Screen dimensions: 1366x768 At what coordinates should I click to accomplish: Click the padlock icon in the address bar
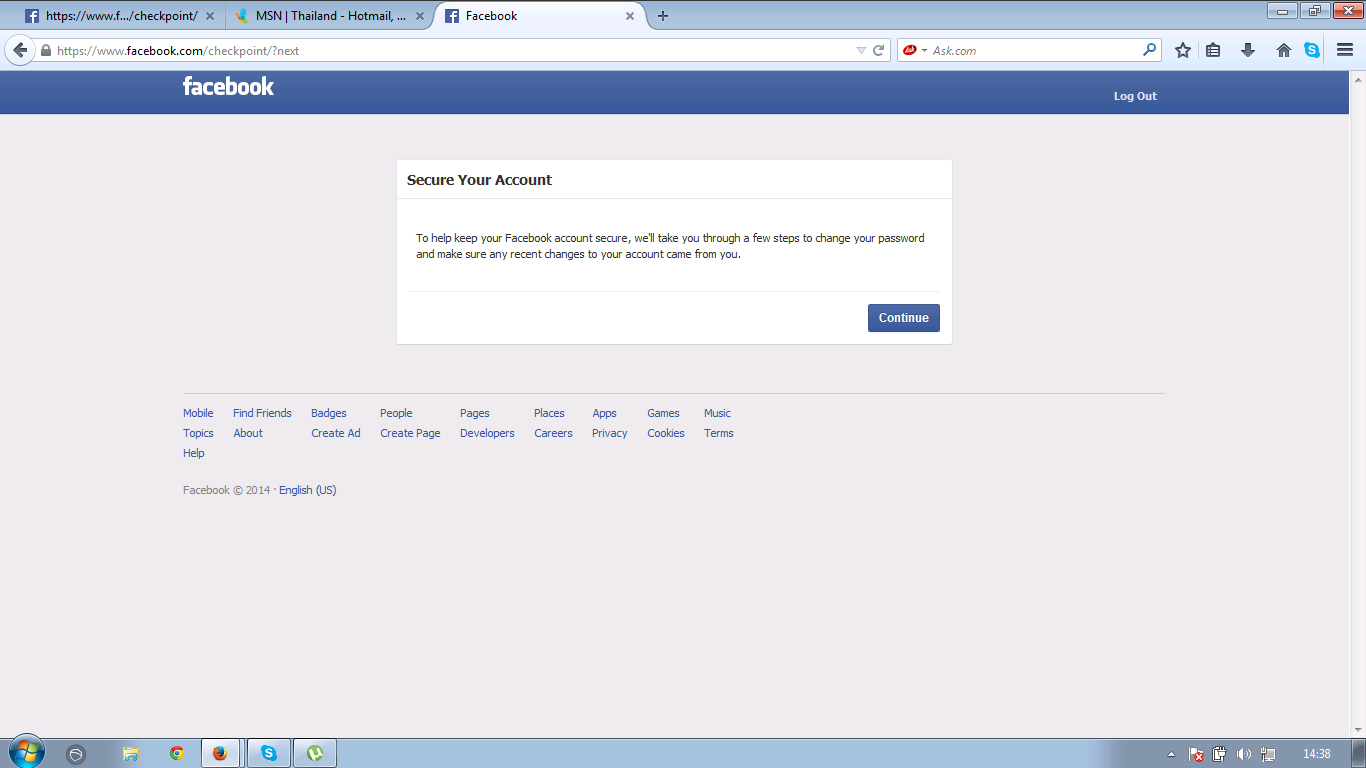point(45,50)
